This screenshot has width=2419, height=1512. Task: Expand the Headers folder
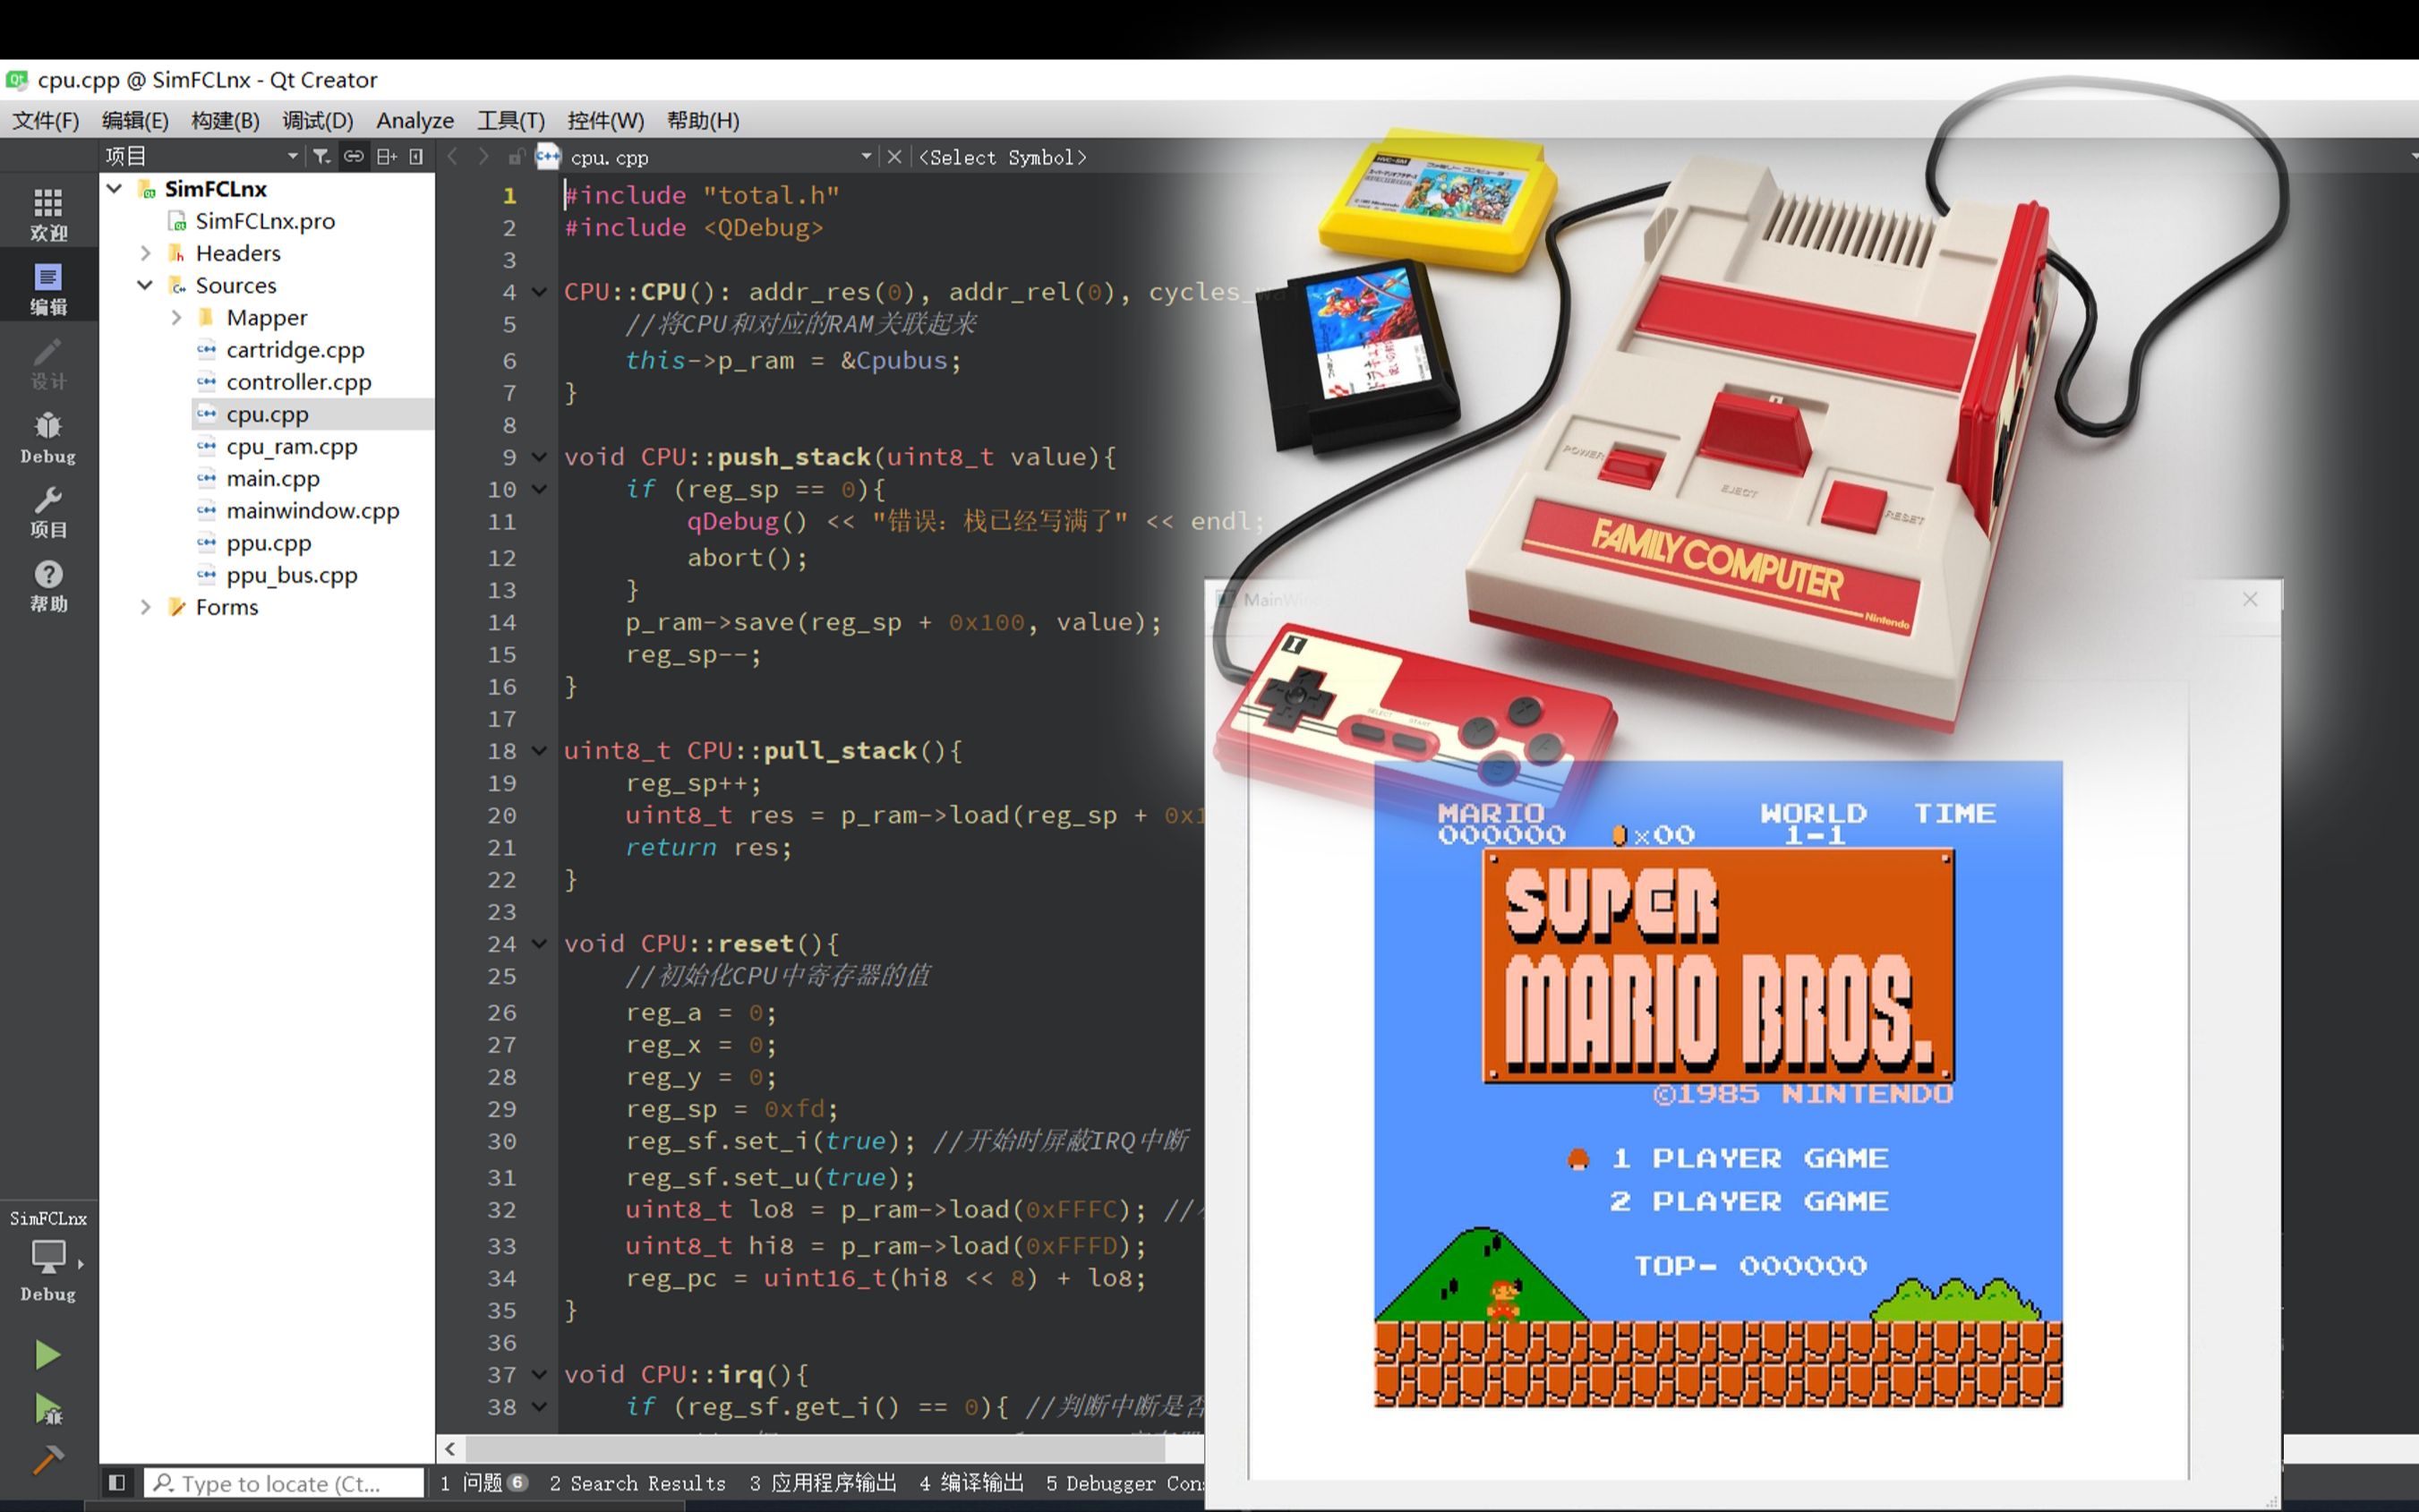145,253
